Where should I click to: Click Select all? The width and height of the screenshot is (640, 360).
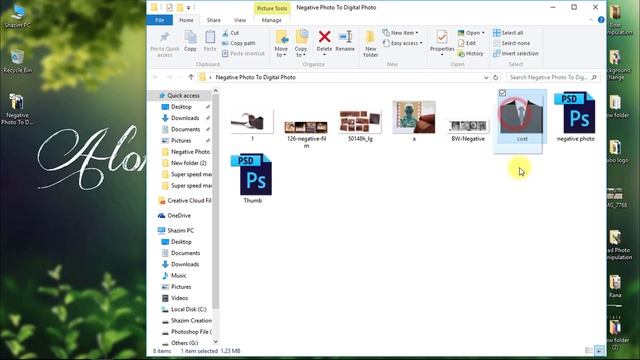508,33
